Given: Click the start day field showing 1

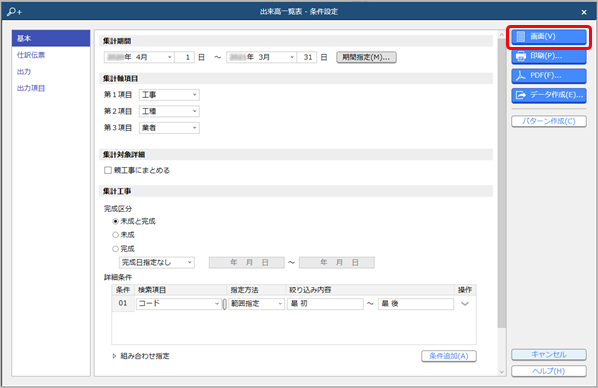Looking at the screenshot, I should (x=185, y=57).
